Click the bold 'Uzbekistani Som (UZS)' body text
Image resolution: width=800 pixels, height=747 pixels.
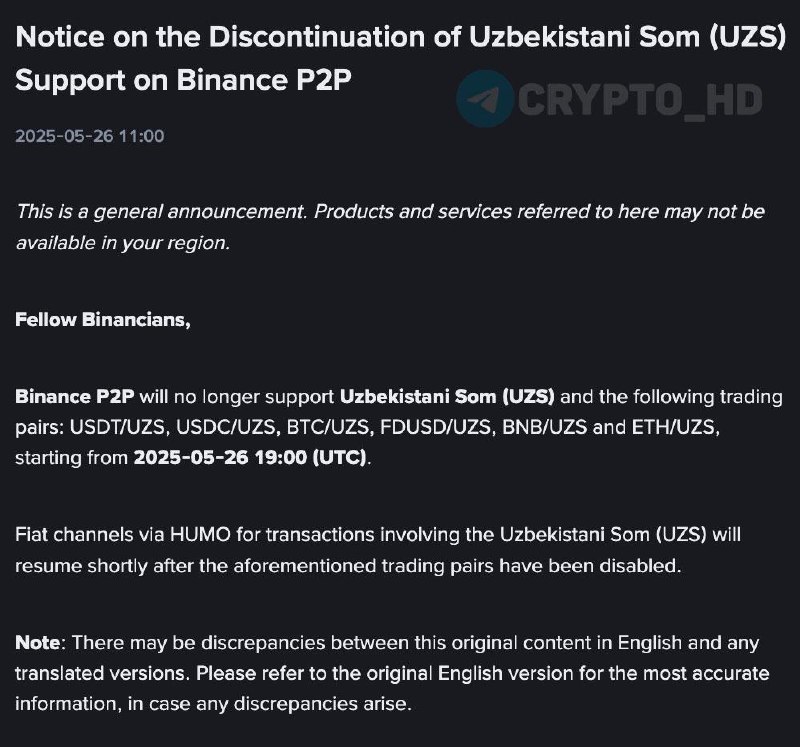coord(447,396)
